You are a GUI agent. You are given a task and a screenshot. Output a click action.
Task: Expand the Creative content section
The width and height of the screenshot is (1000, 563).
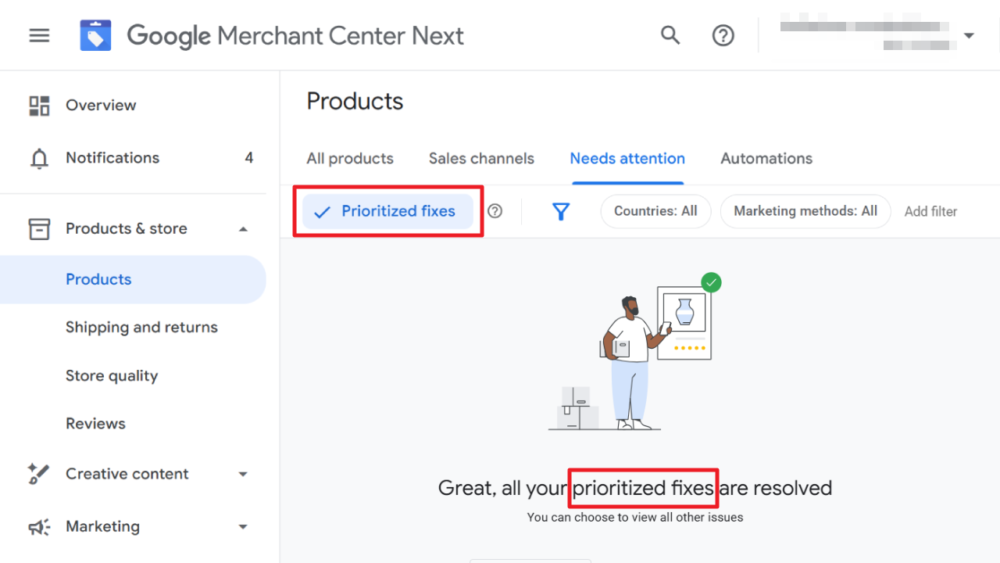tap(243, 474)
